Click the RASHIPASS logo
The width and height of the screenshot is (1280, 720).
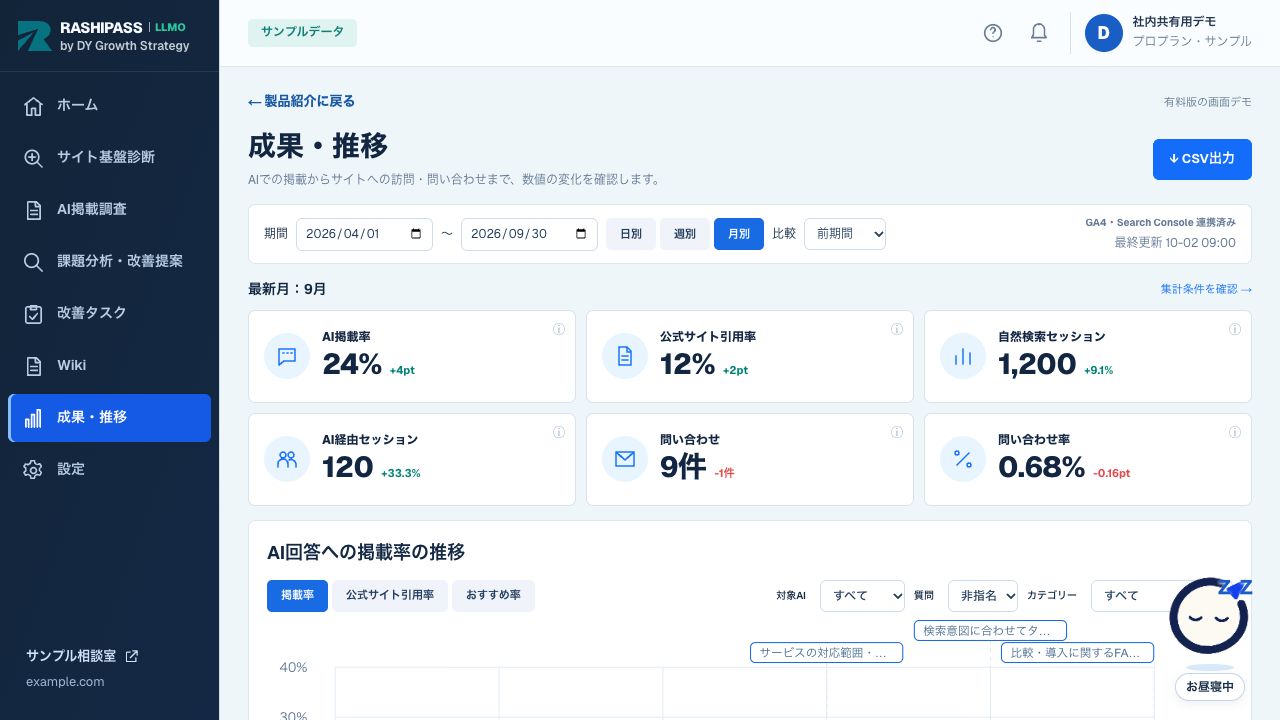(104, 36)
